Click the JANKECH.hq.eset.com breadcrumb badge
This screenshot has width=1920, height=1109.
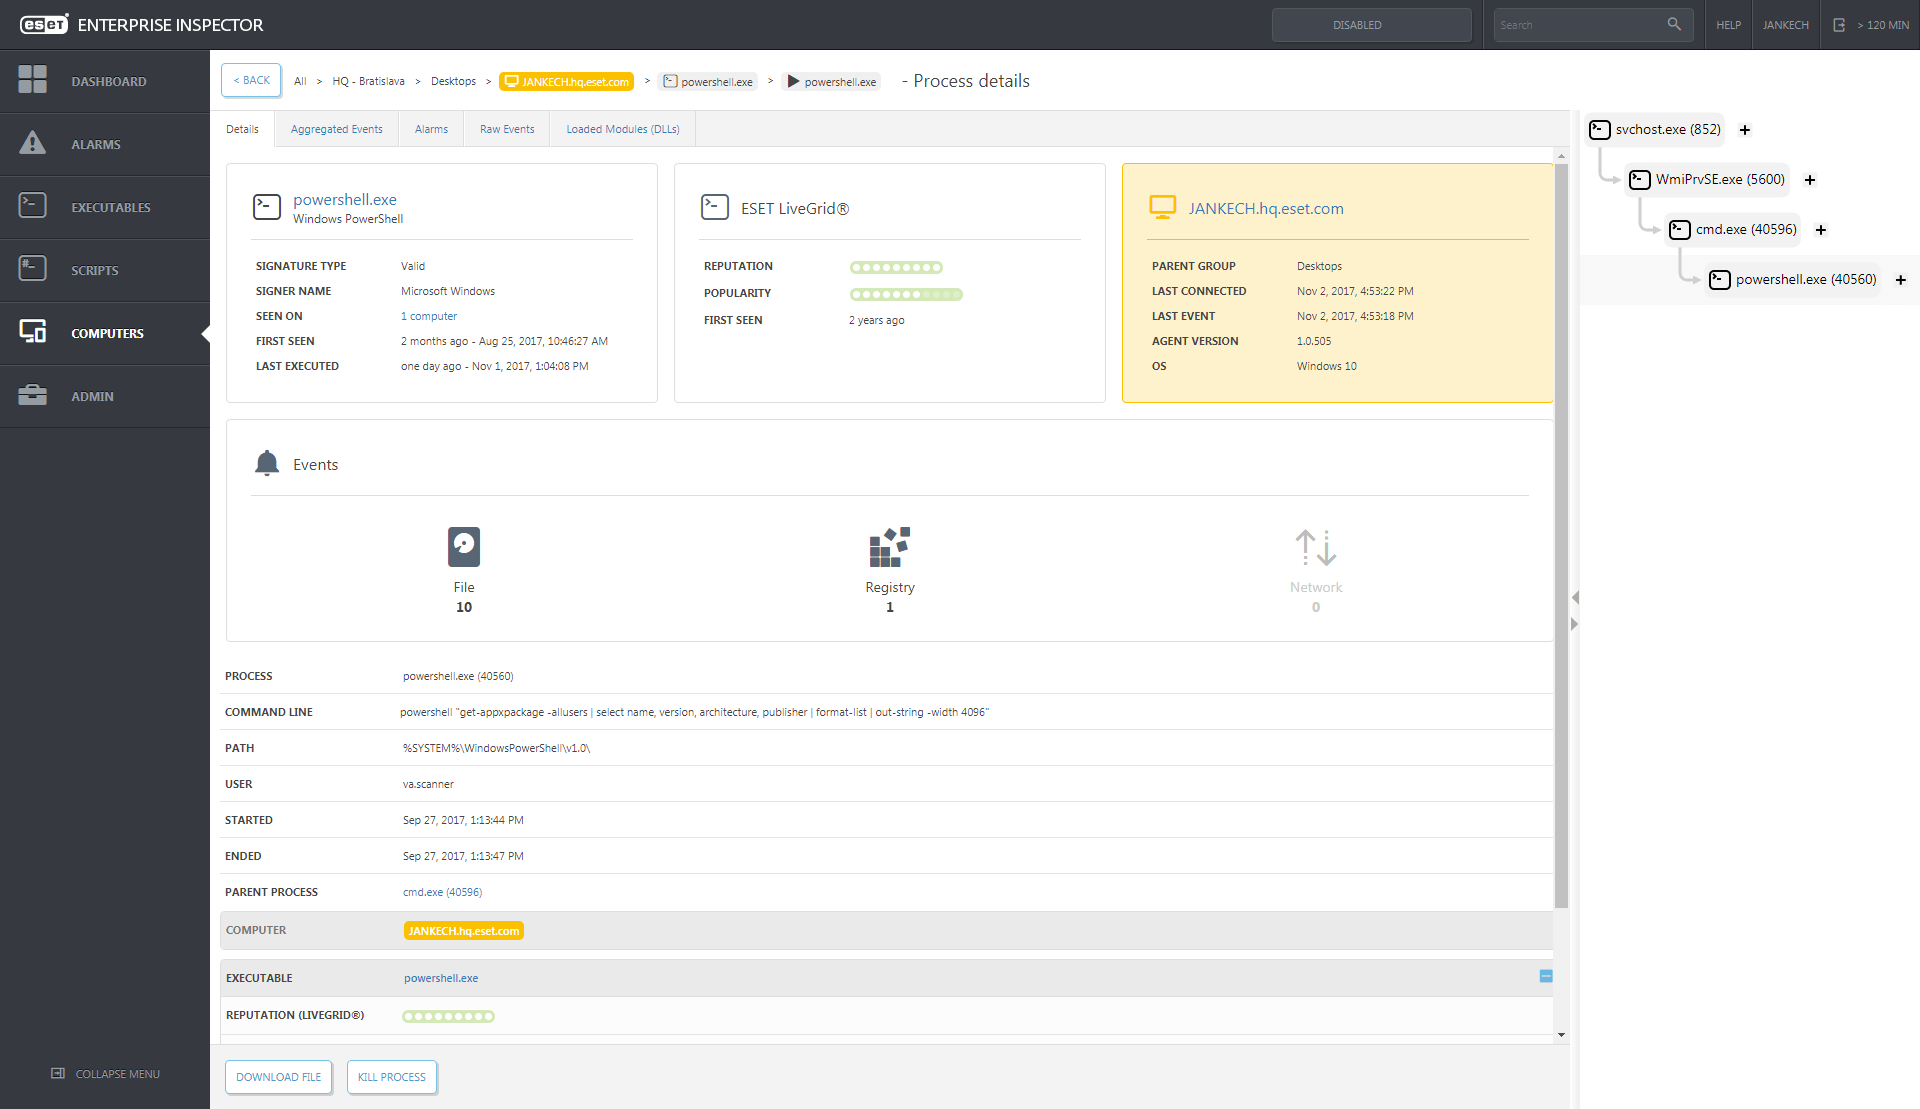[567, 81]
